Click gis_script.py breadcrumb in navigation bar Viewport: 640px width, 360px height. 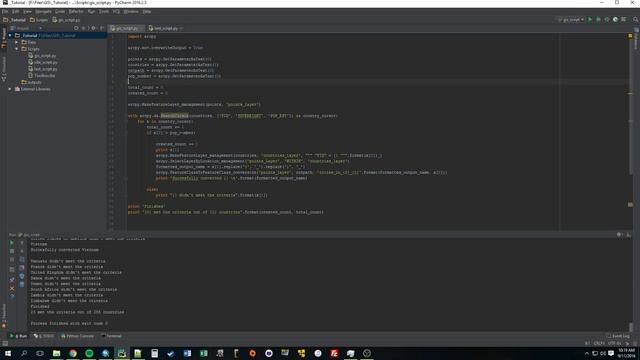[x=66, y=20]
